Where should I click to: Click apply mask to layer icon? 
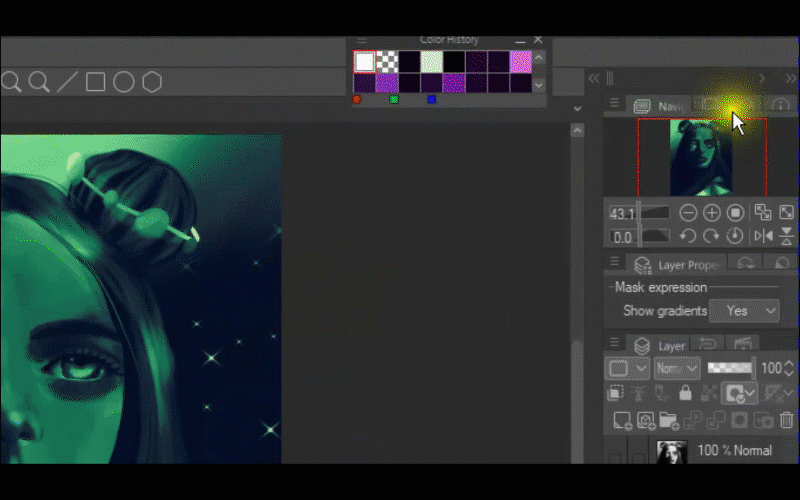[763, 420]
